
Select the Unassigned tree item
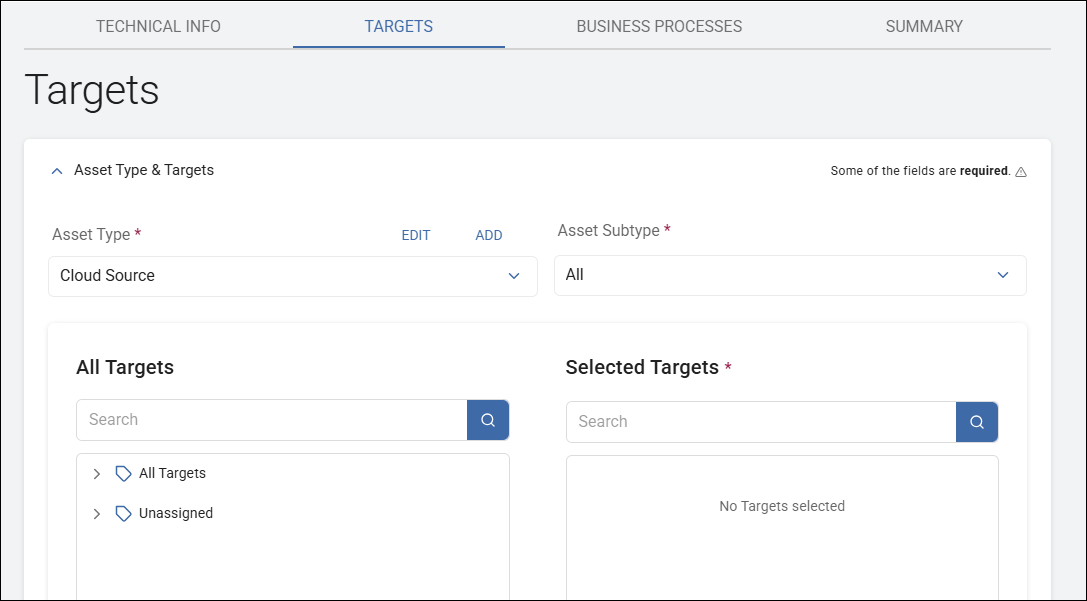(176, 513)
